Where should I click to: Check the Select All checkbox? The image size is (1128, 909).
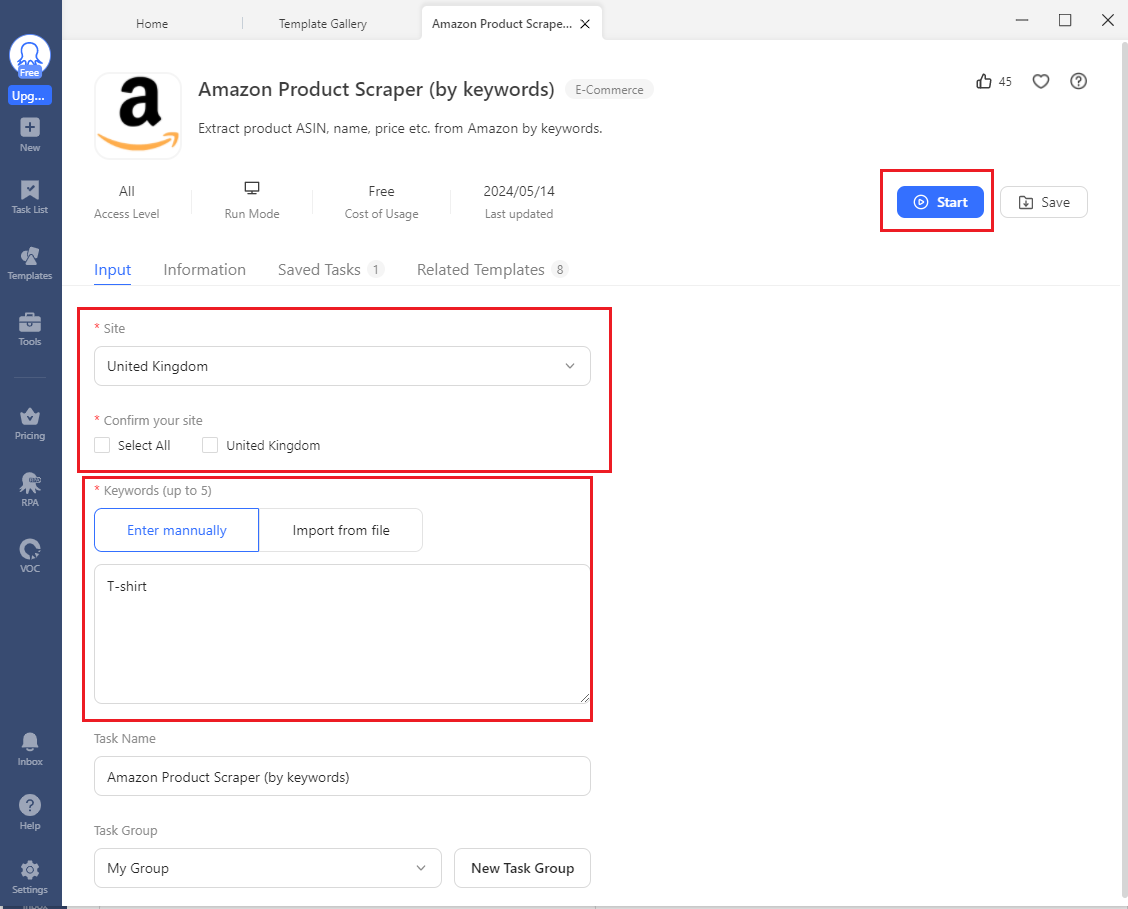click(x=102, y=445)
